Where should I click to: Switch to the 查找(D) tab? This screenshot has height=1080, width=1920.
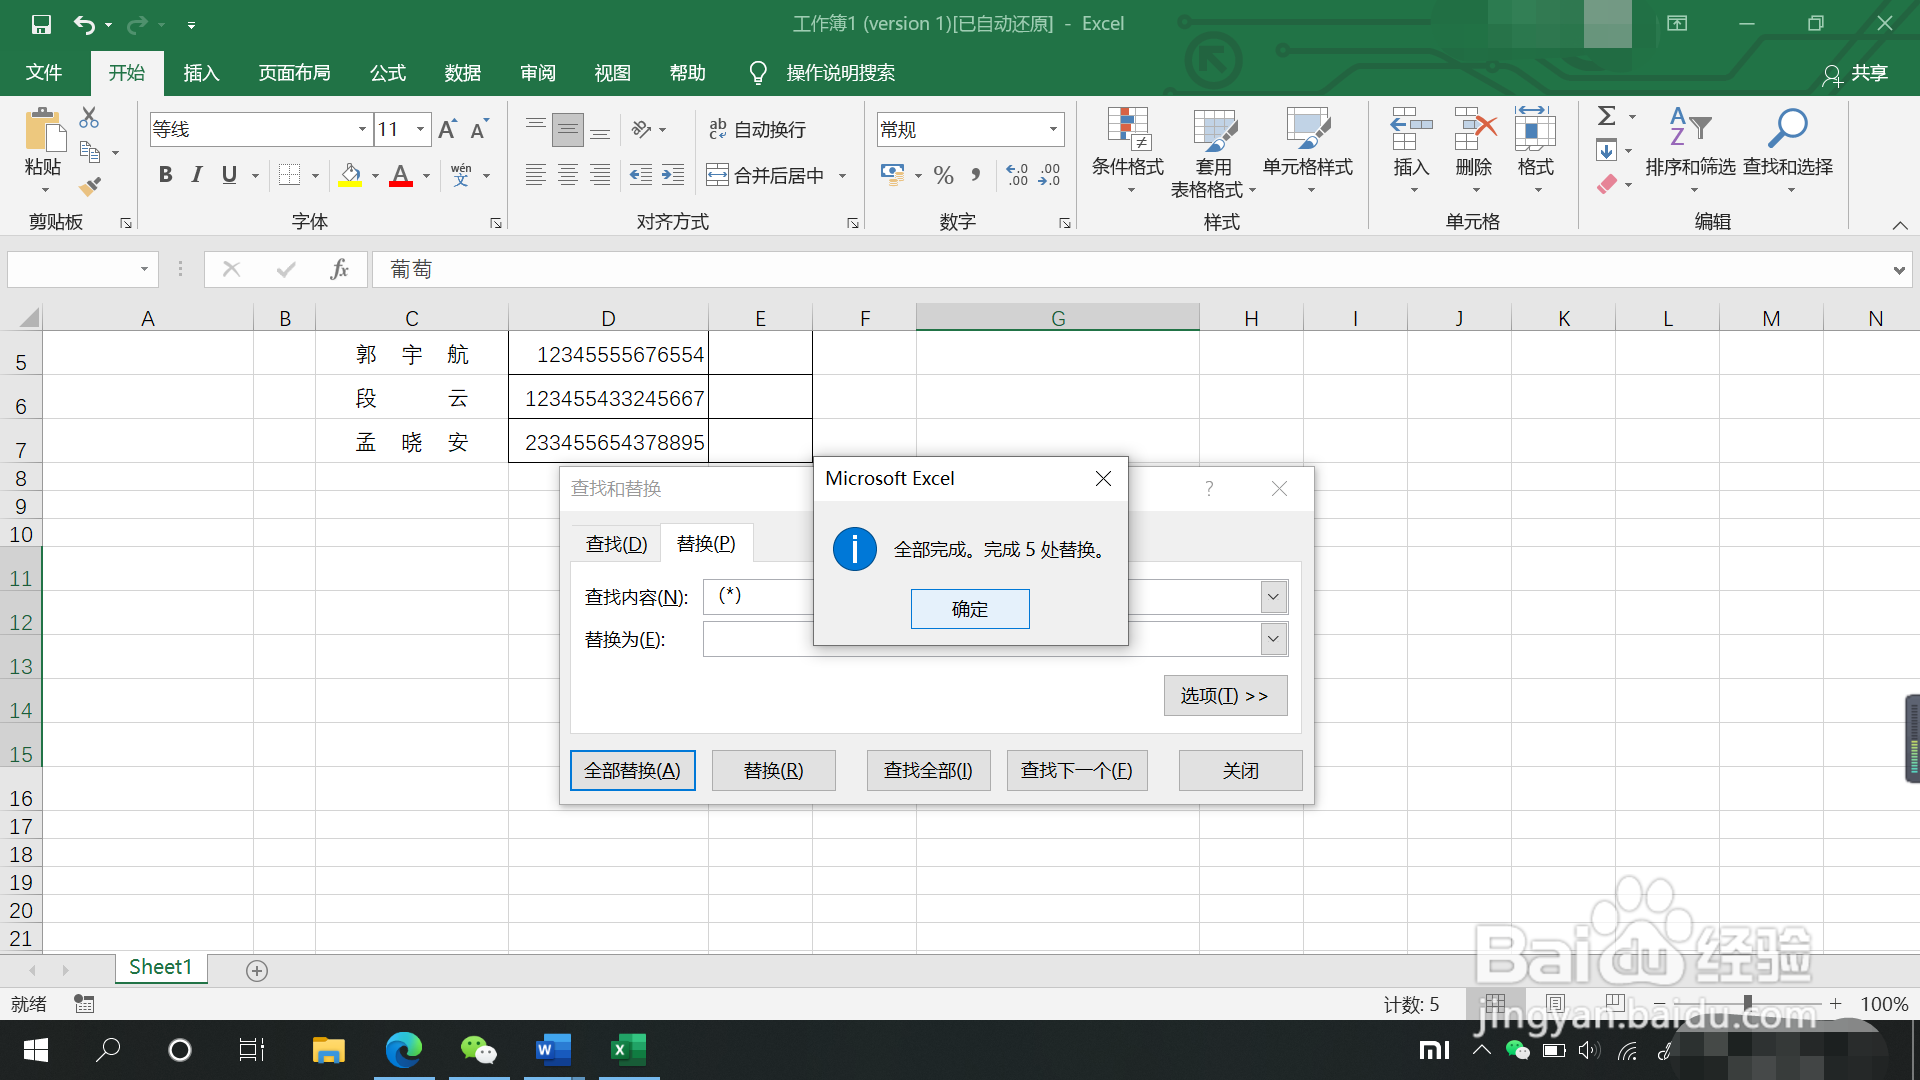(x=616, y=544)
